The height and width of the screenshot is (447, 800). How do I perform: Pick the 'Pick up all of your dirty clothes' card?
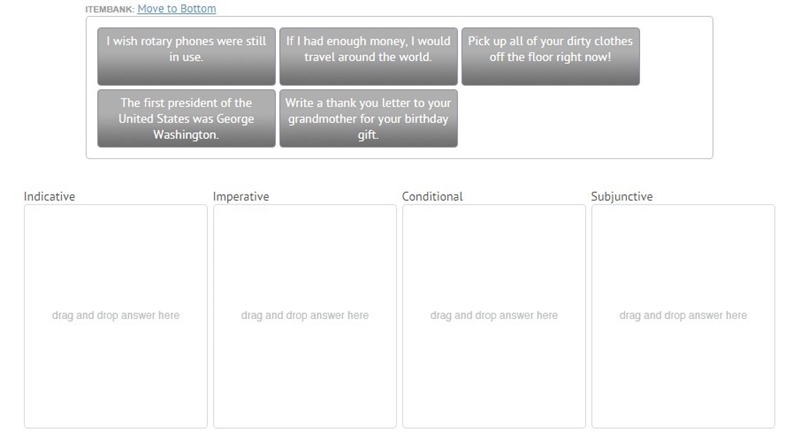tap(551, 56)
